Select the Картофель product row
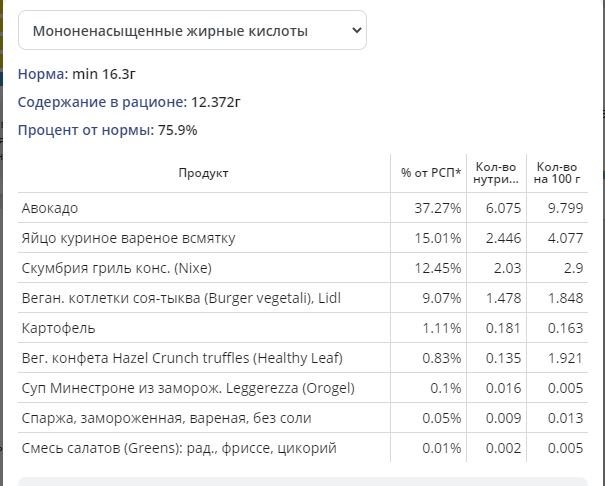The image size is (605, 486). (x=303, y=328)
